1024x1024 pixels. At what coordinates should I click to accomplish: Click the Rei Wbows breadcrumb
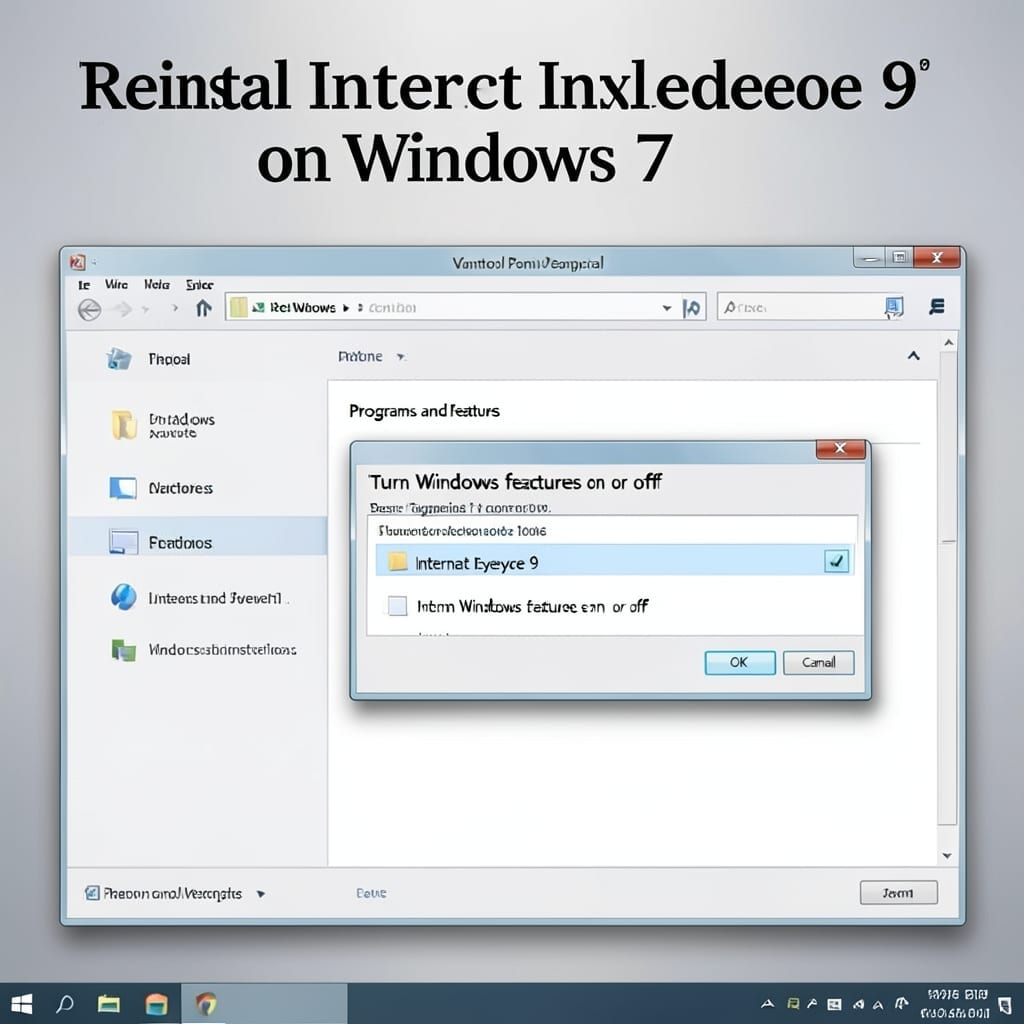pyautogui.click(x=302, y=308)
